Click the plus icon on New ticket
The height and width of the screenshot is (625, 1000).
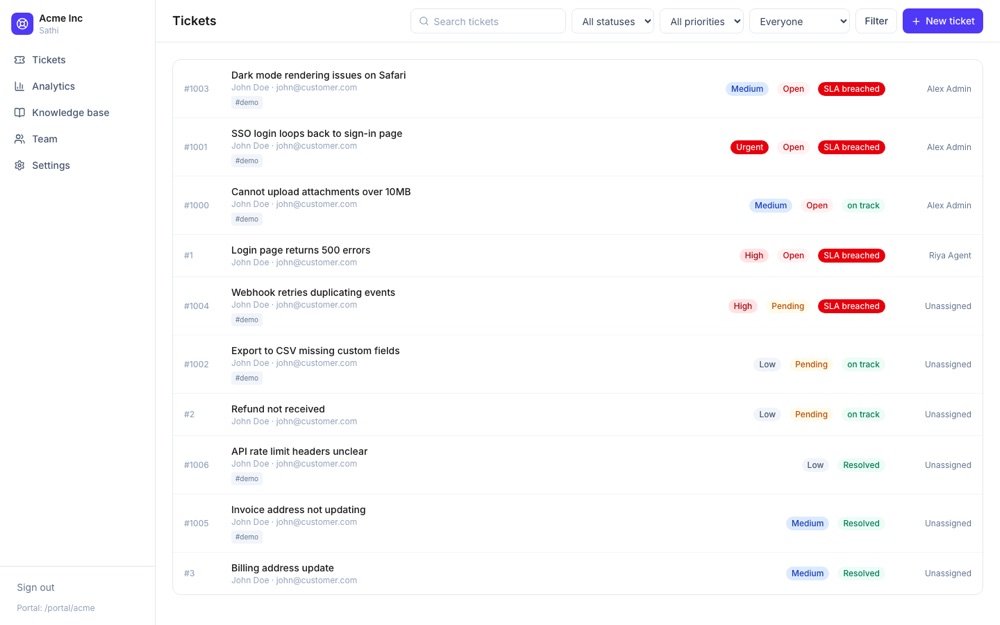[916, 21]
